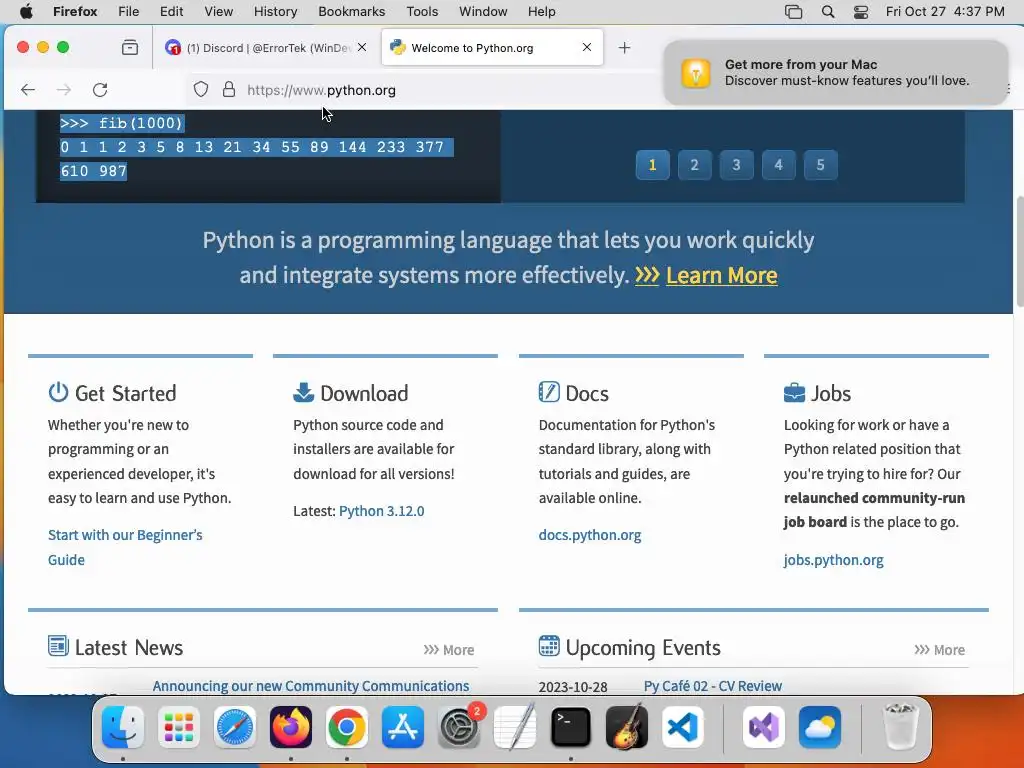Open Py Café 02 - CV Review event
This screenshot has height=768, width=1024.
tap(712, 686)
